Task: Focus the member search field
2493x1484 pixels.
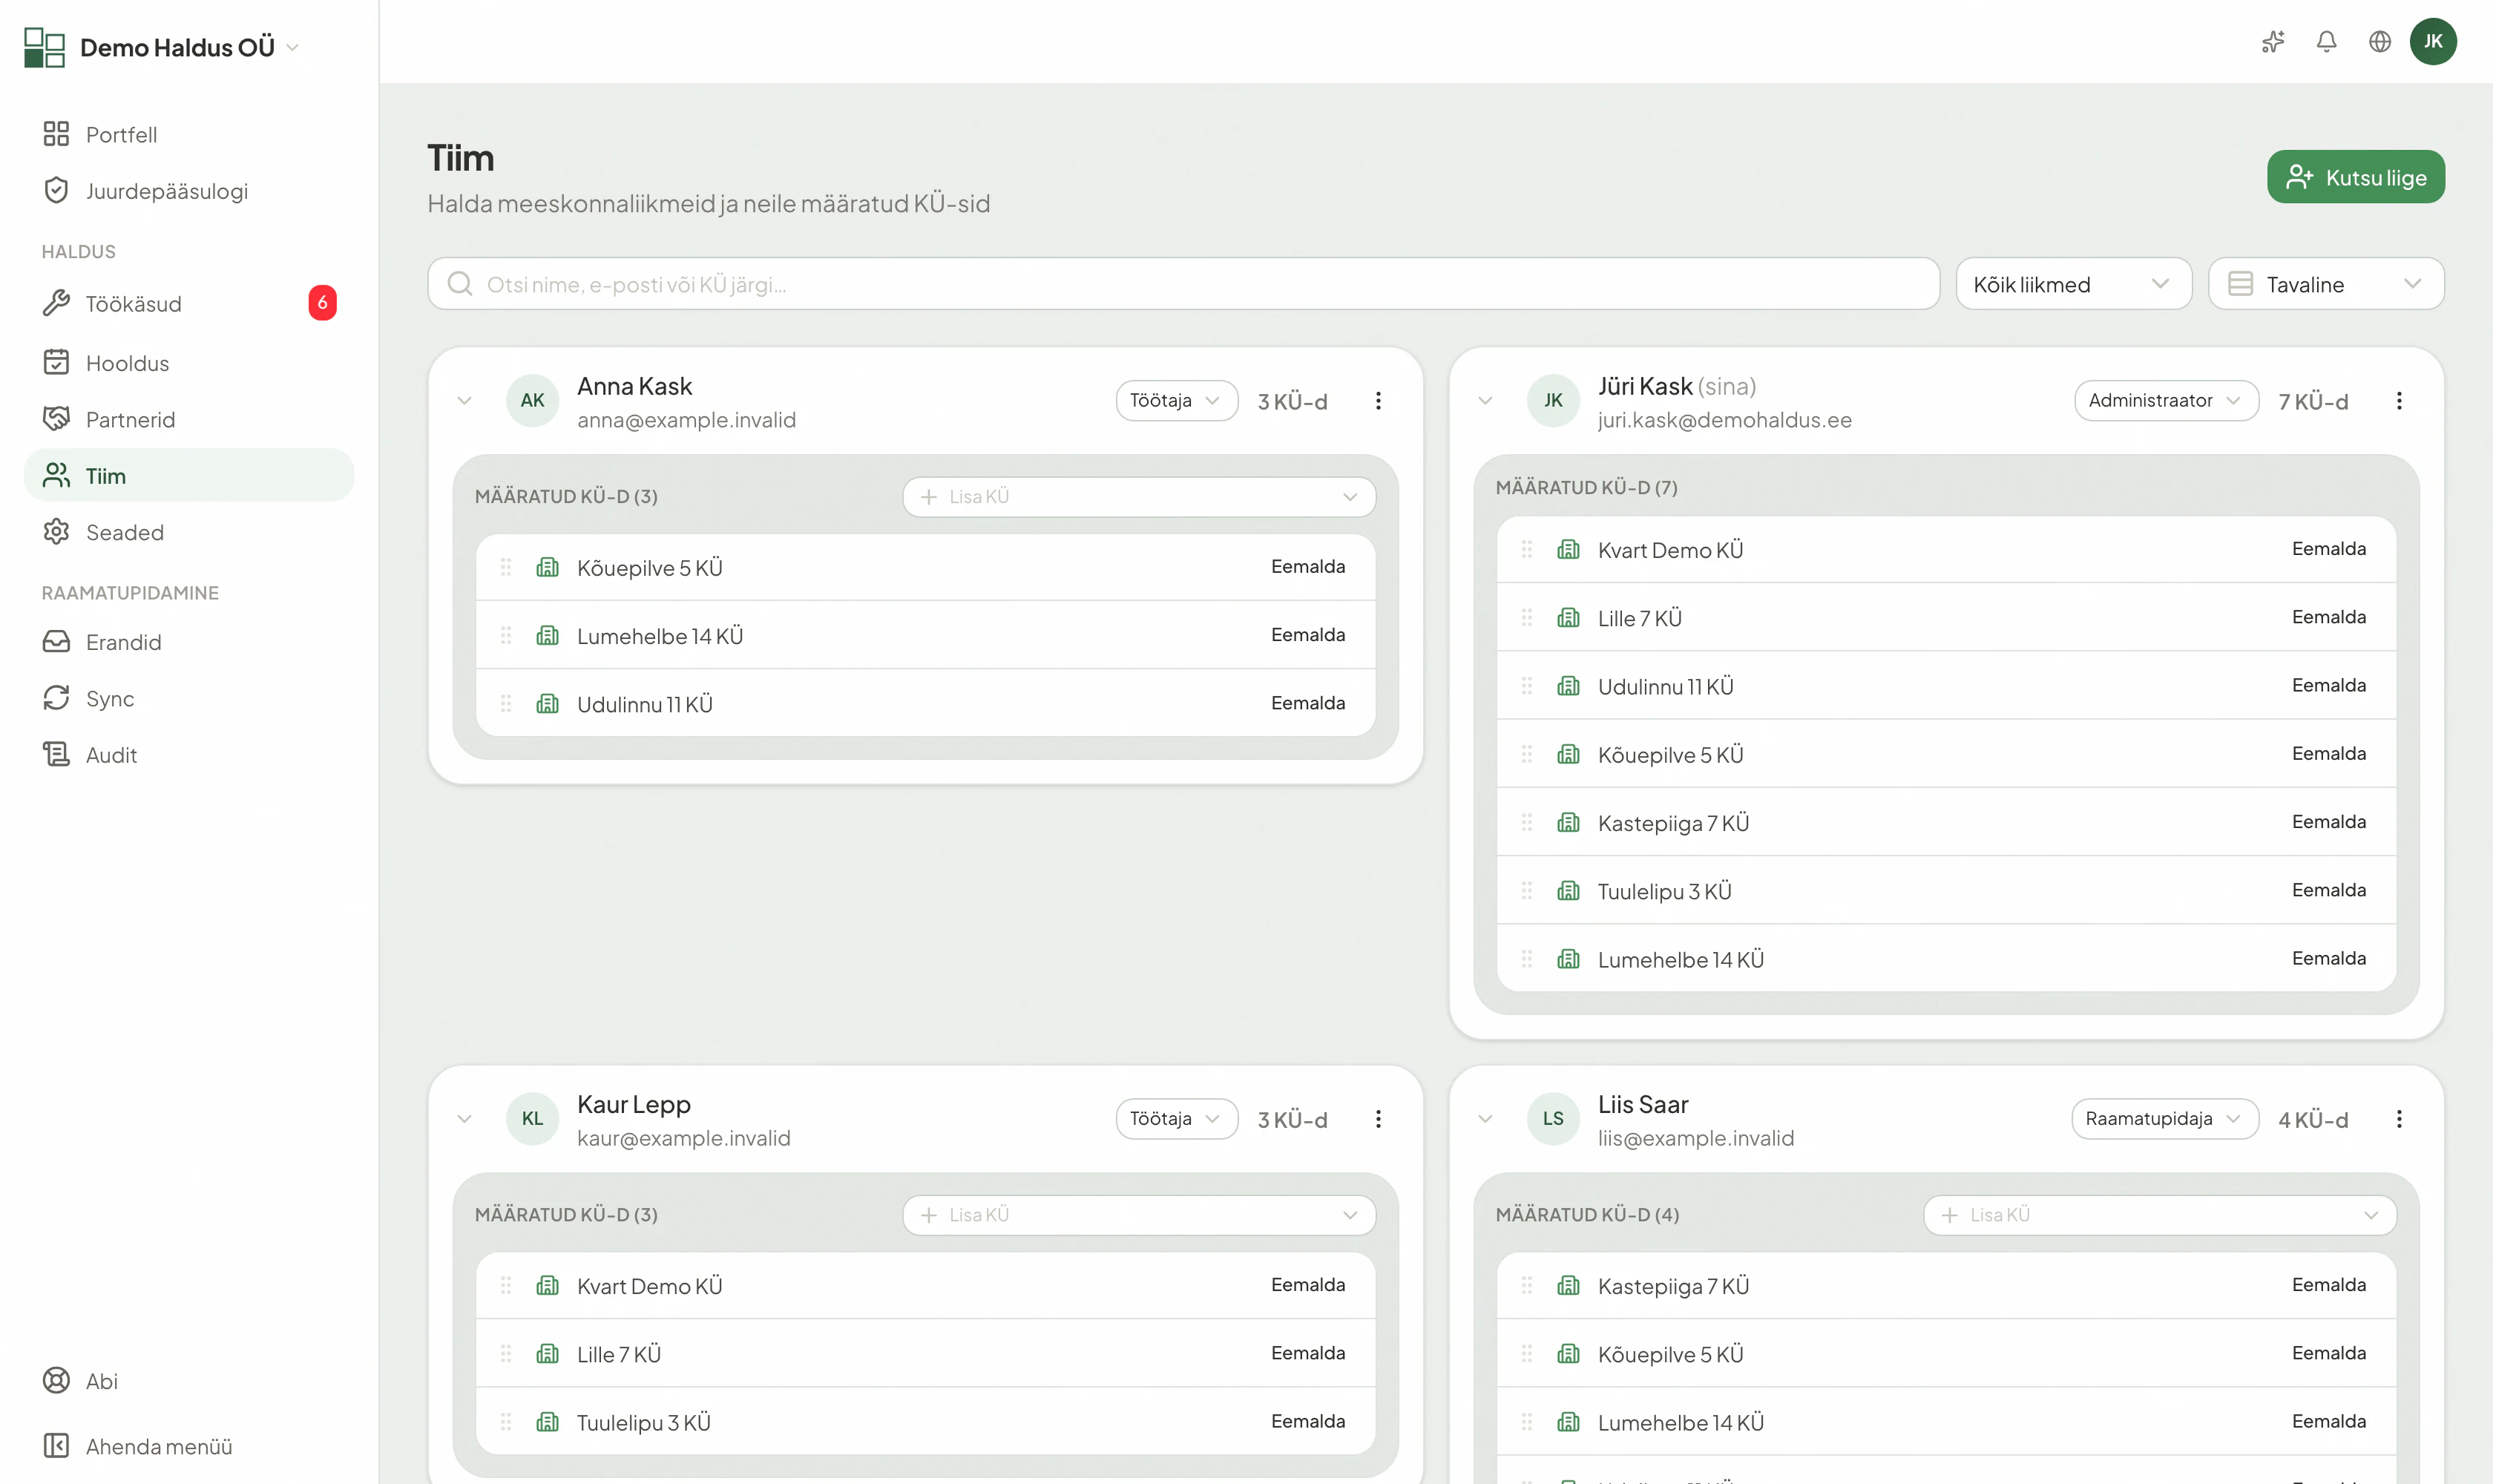Action: [x=1183, y=284]
